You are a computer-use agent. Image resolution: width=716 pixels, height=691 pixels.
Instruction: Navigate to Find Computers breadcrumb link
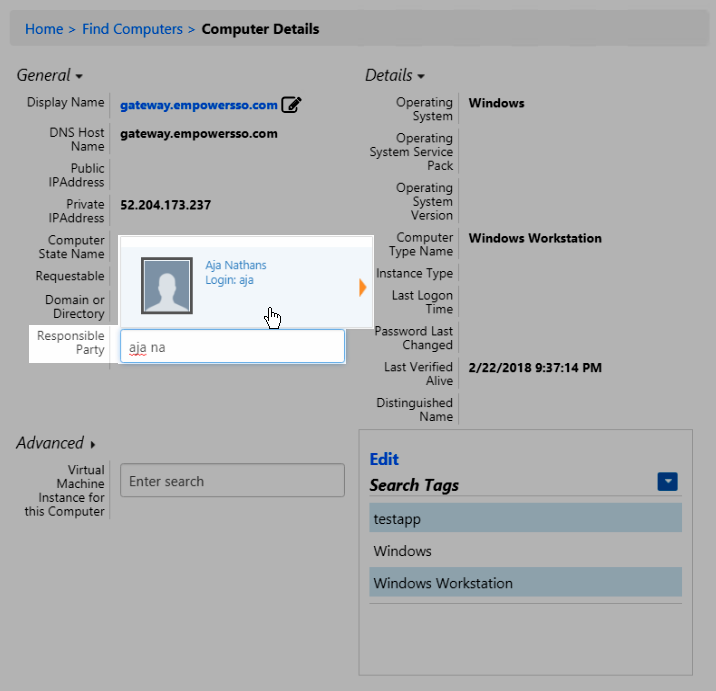(132, 29)
